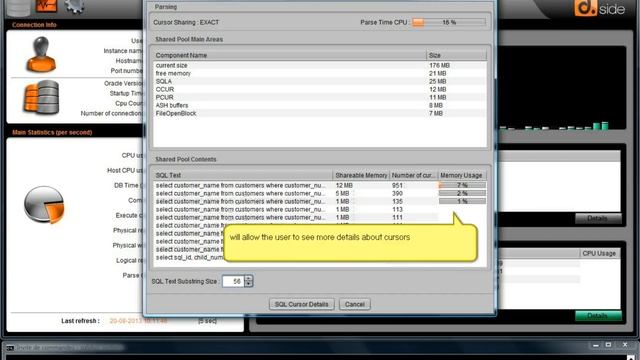Viewport: 640px width, 360px height.
Task: Click the SQL Text Substring Size field
Action: tap(233, 281)
